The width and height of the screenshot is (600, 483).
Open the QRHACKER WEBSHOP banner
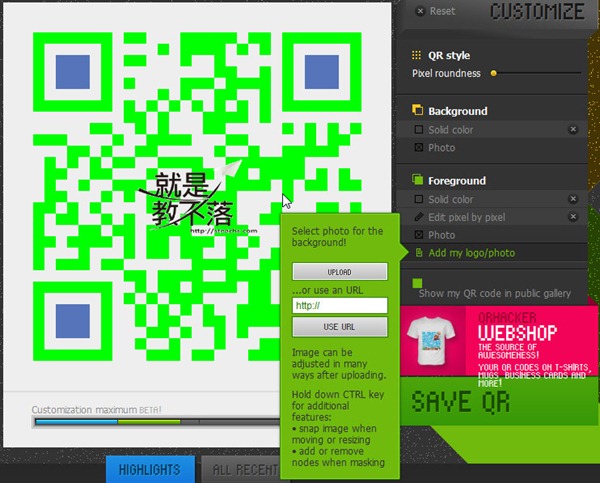click(x=499, y=341)
